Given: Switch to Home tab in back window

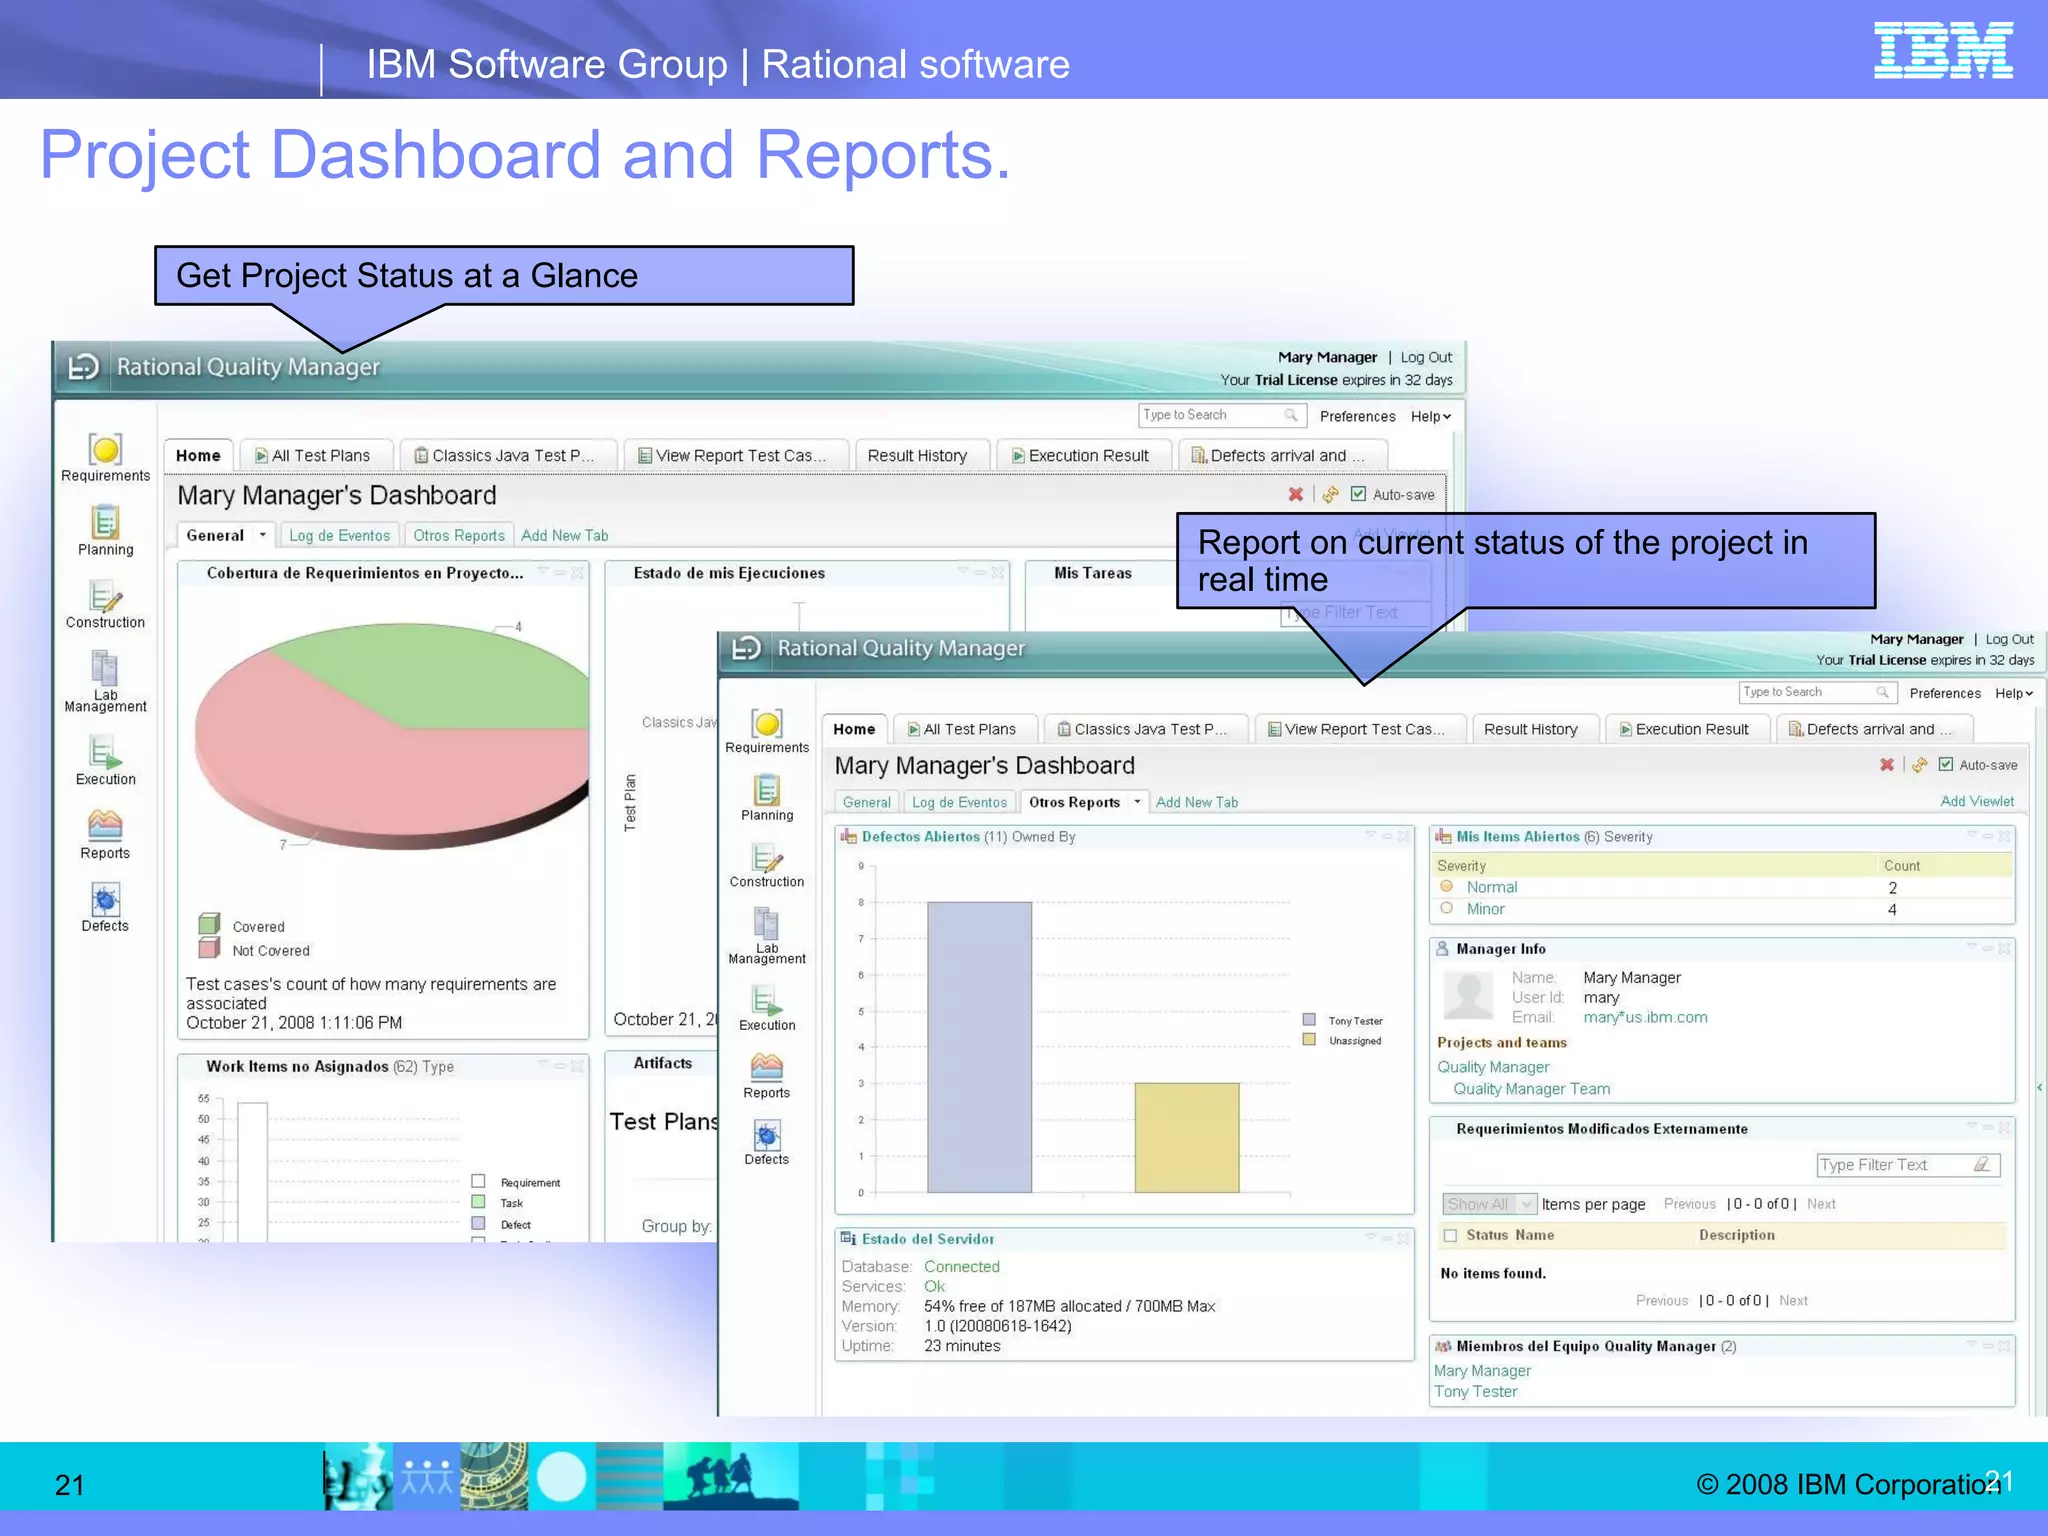Looking at the screenshot, I should (x=198, y=455).
